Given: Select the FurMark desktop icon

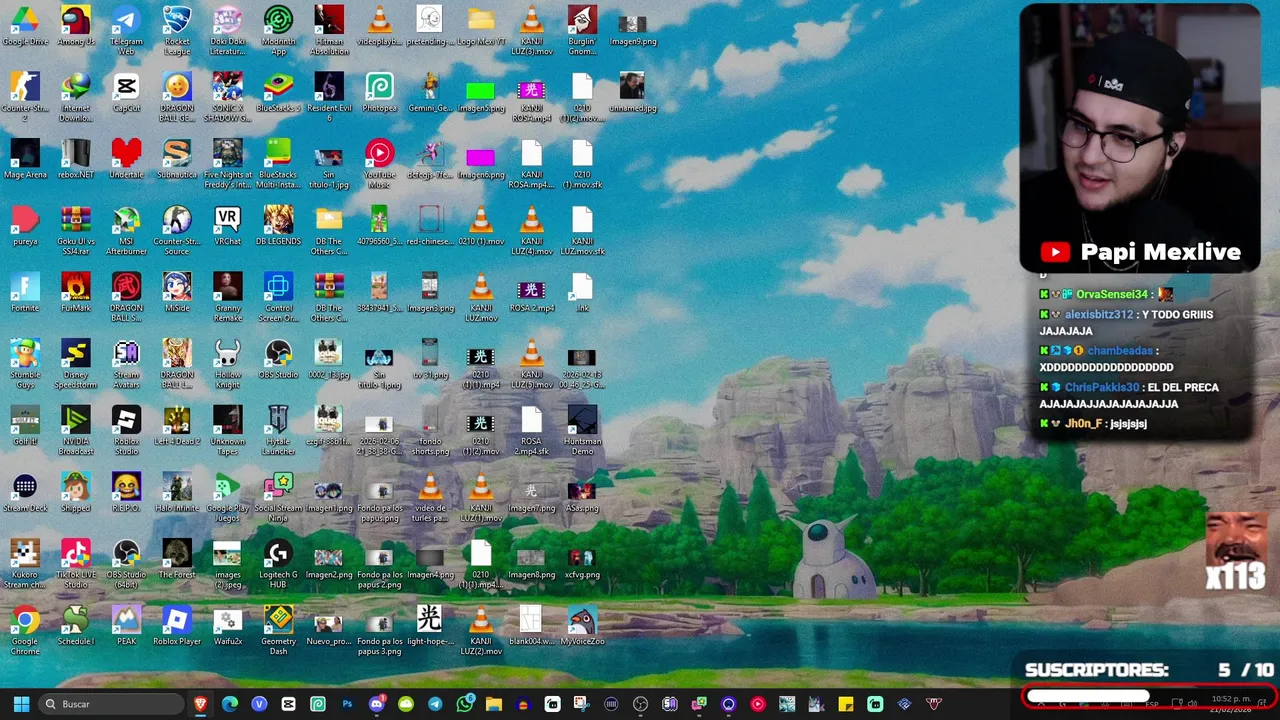Looking at the screenshot, I should click(x=76, y=293).
